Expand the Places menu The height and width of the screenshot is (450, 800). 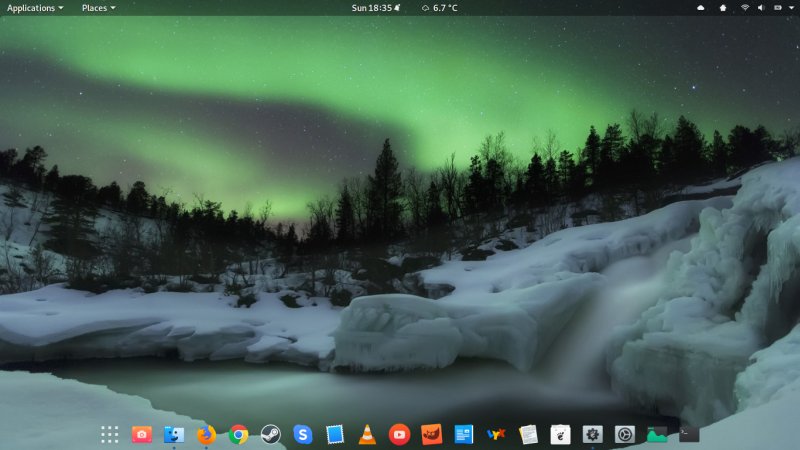(98, 8)
